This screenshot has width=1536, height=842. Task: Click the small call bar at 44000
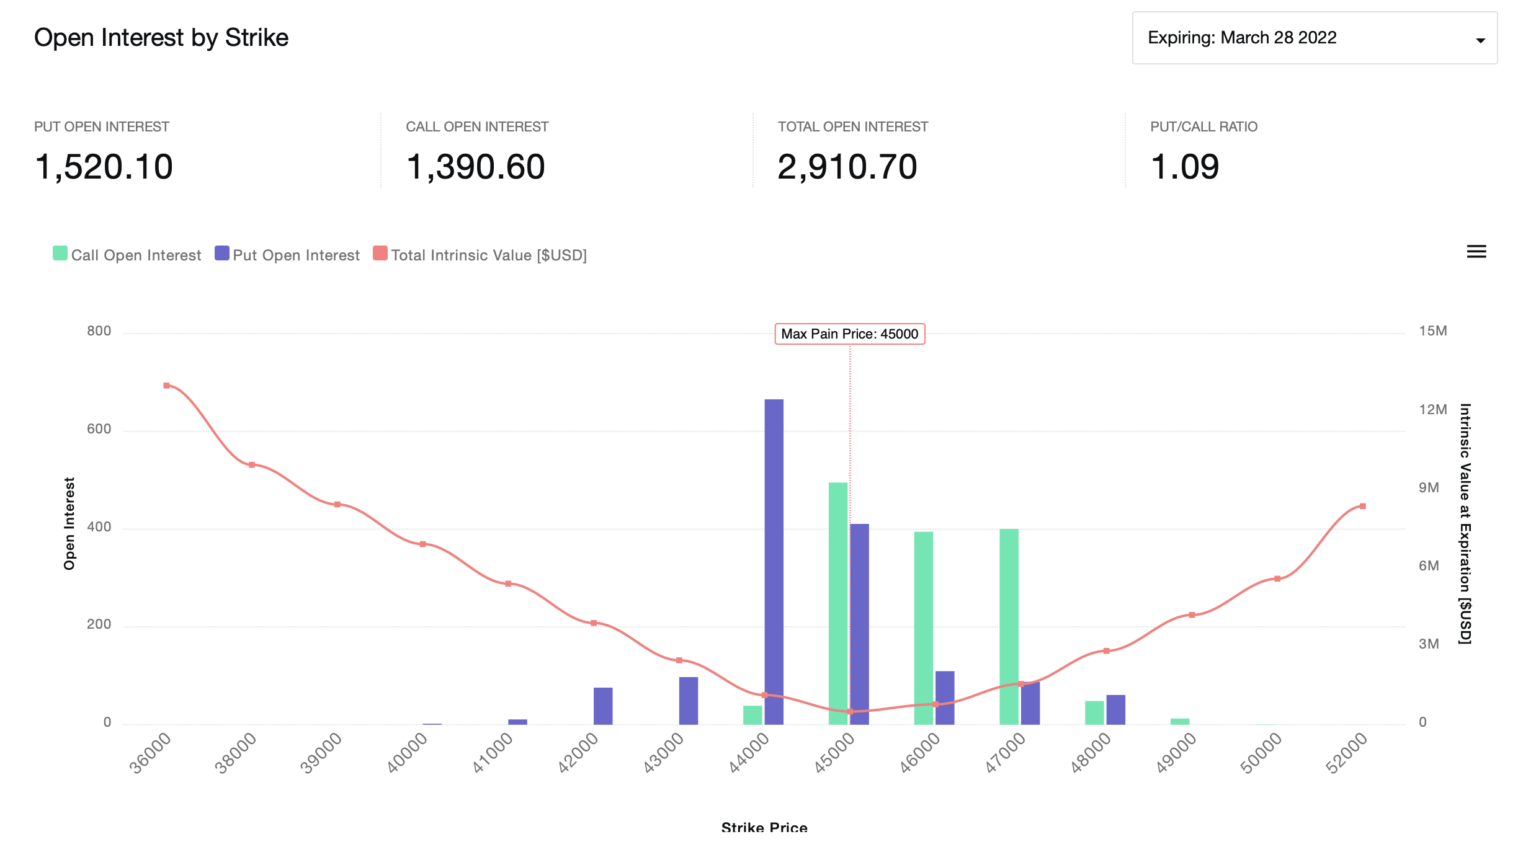coord(753,715)
